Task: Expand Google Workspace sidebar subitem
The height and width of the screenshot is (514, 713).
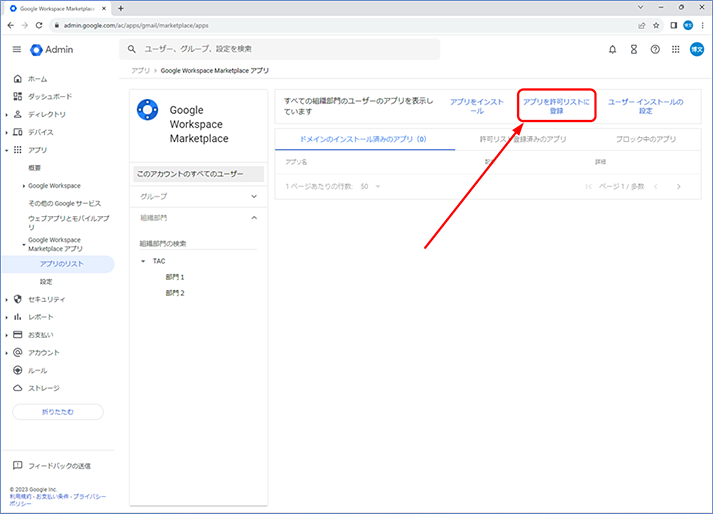Action: point(24,186)
